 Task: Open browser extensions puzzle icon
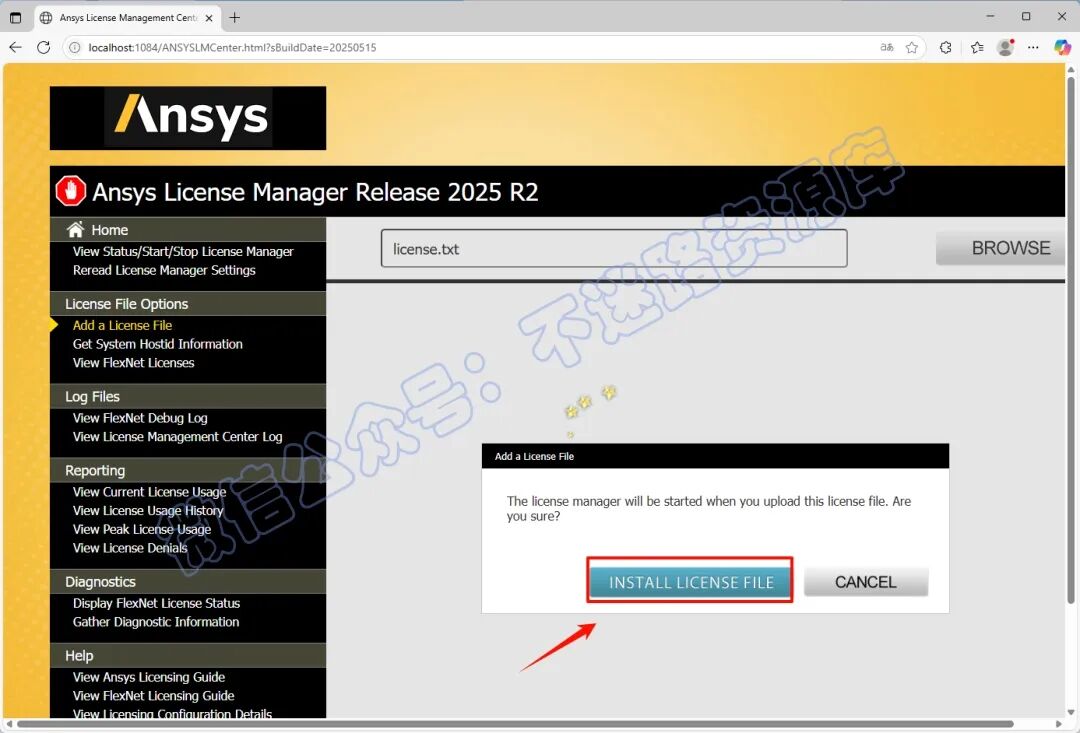(946, 48)
